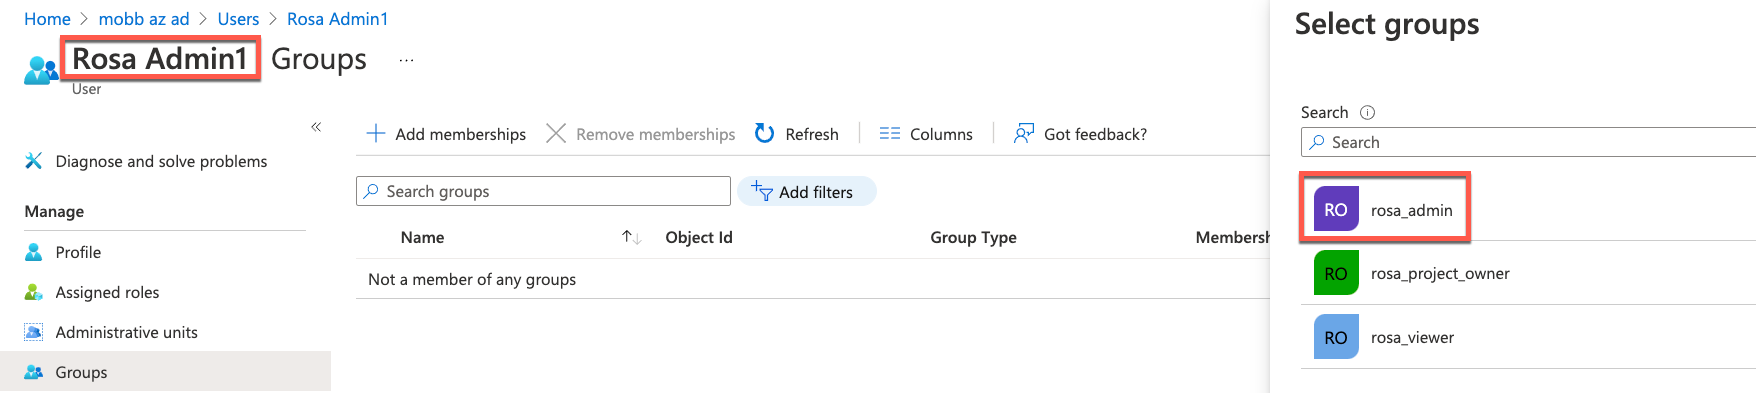Select the rosa_project_owner group

click(x=1528, y=273)
